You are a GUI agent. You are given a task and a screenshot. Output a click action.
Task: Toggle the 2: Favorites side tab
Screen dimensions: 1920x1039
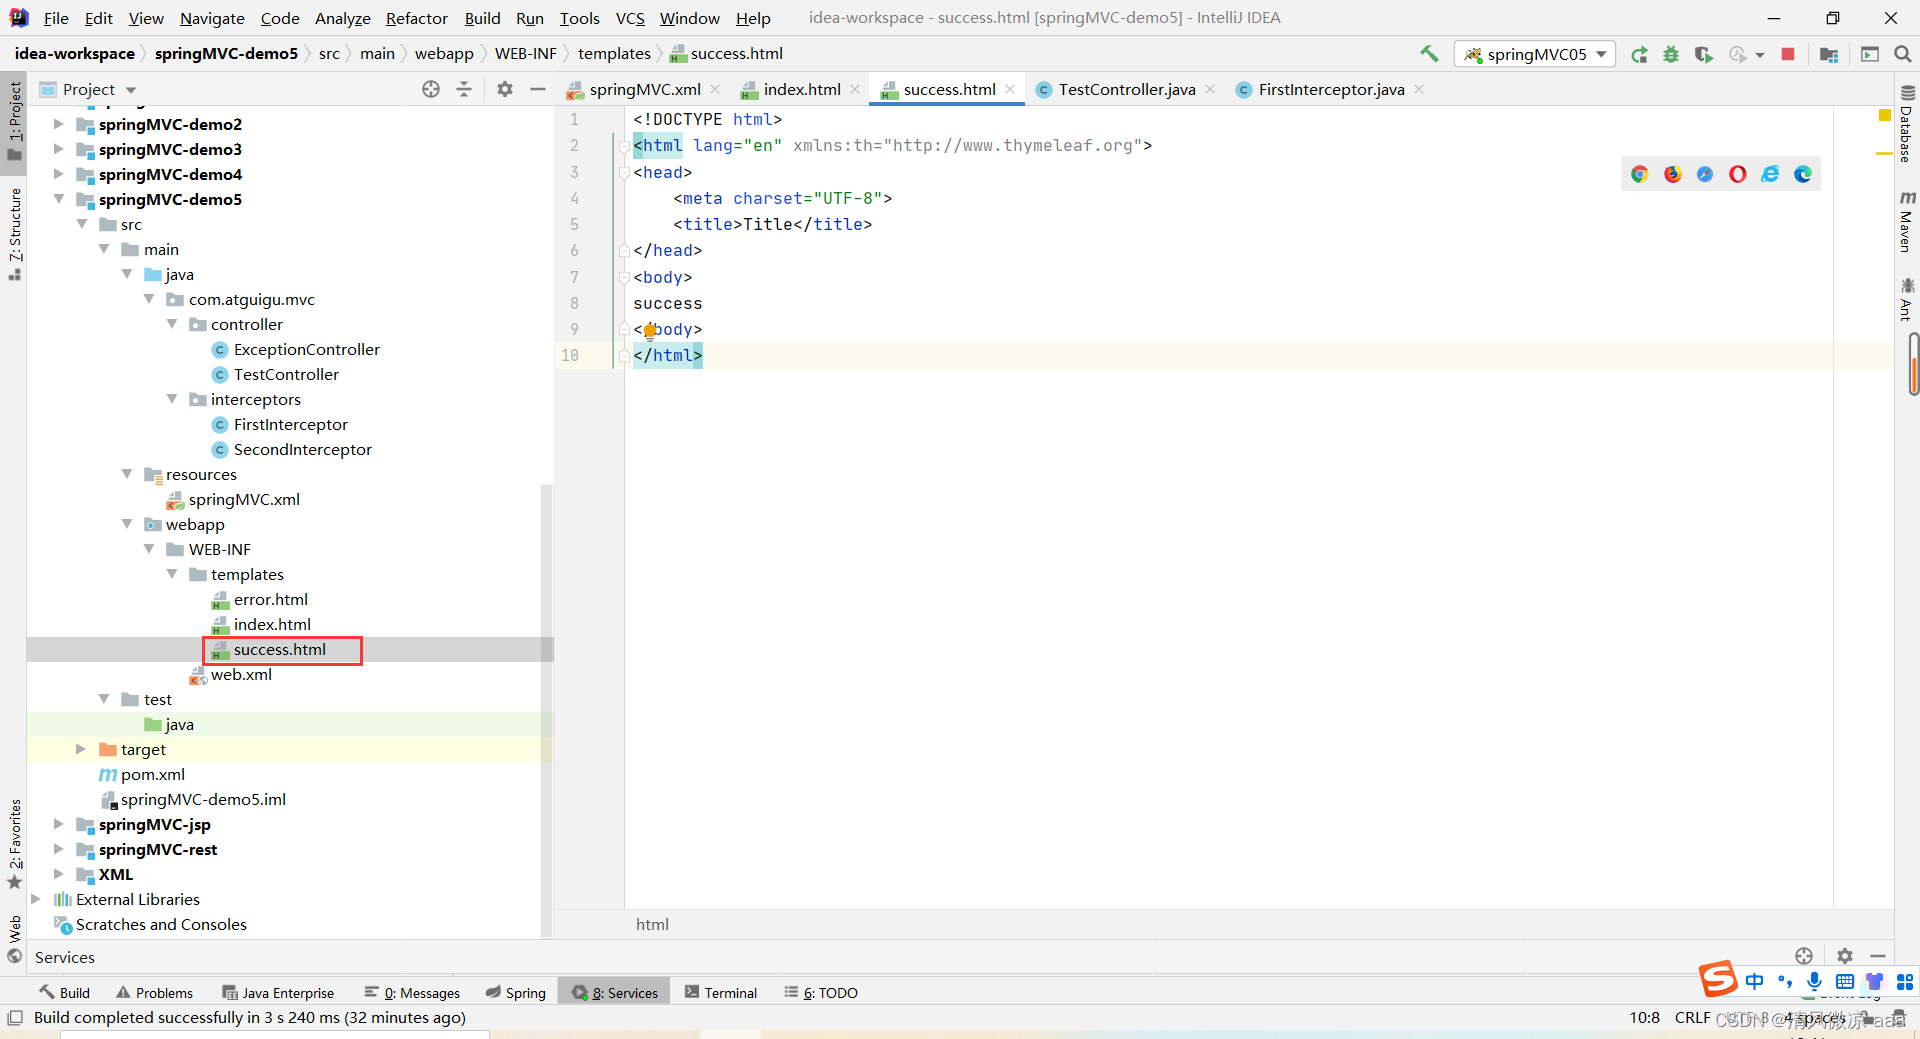tap(14, 845)
